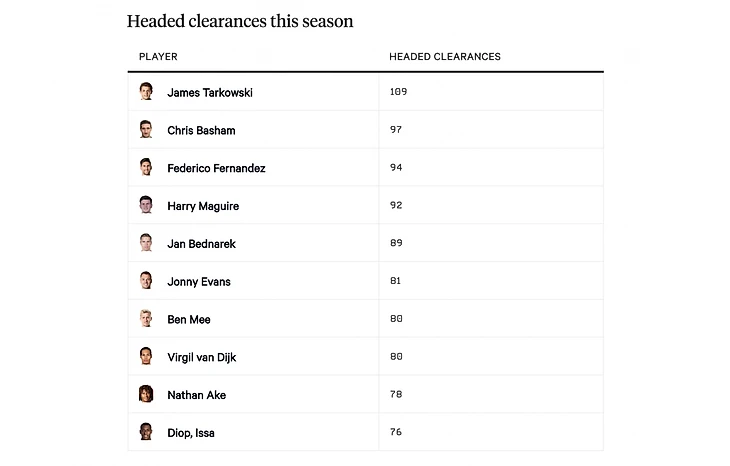Viewport: 730px width, 466px height.
Task: Click the PLAYER column header
Action: (158, 57)
